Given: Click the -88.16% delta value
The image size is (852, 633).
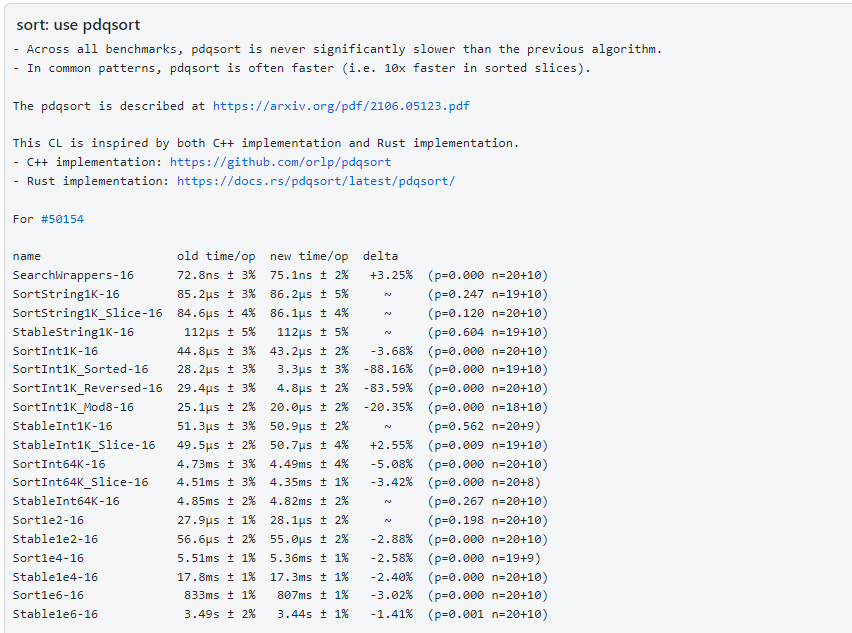Looking at the screenshot, I should [387, 369].
